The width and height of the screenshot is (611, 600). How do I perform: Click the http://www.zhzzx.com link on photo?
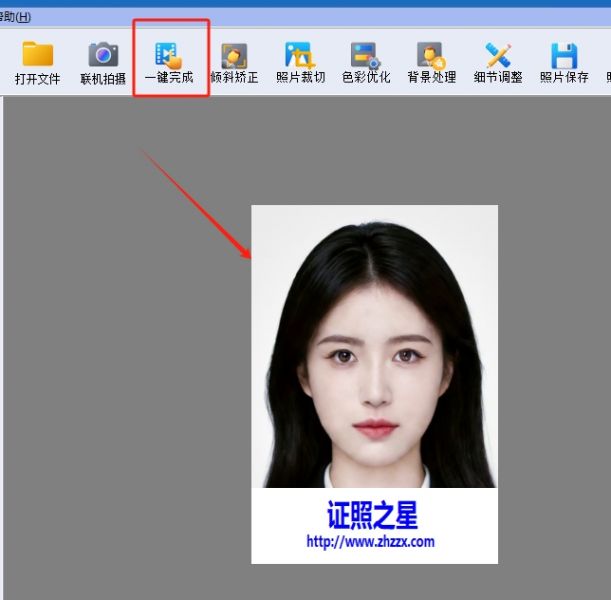tap(370, 542)
